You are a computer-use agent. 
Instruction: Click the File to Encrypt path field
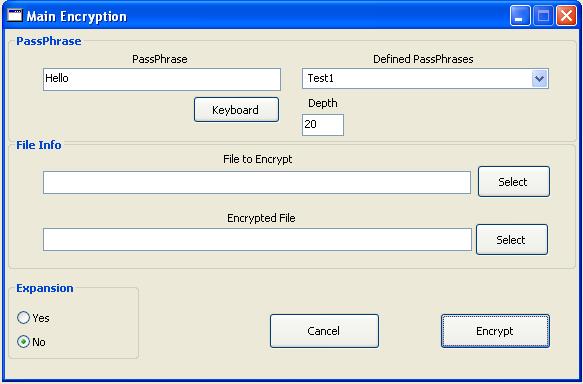coord(257,183)
